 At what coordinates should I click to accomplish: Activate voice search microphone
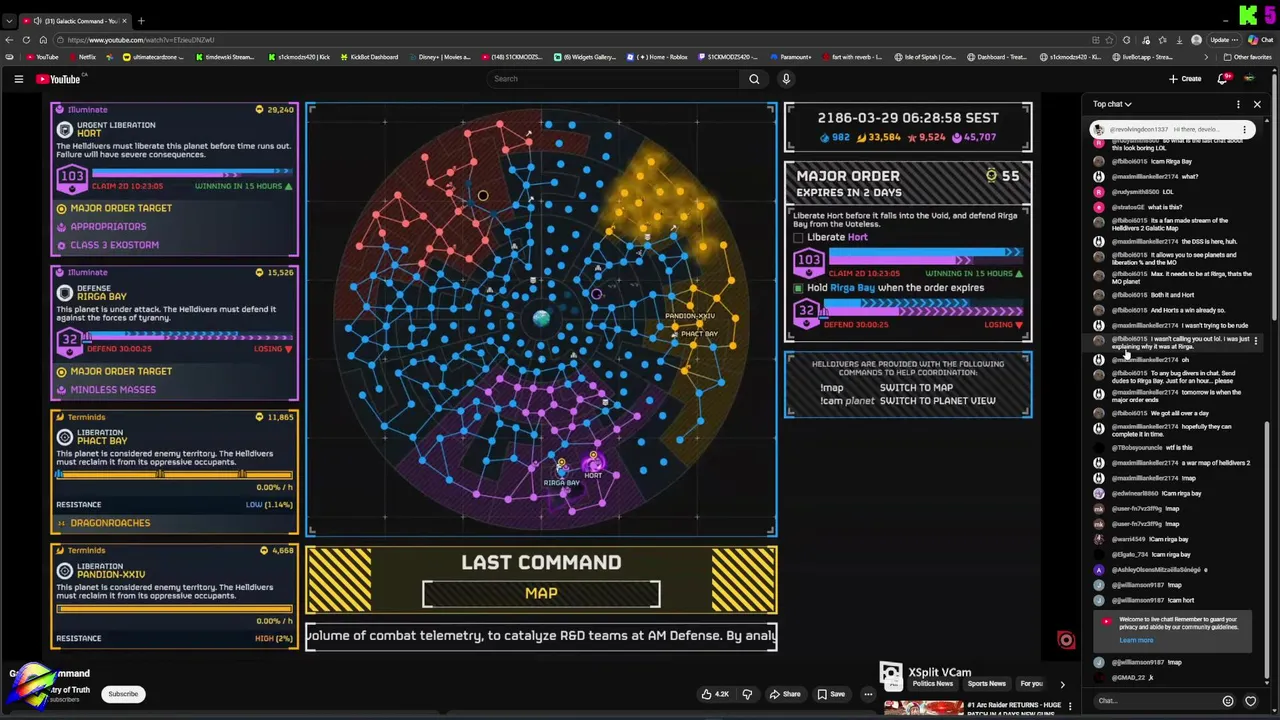[x=786, y=79]
